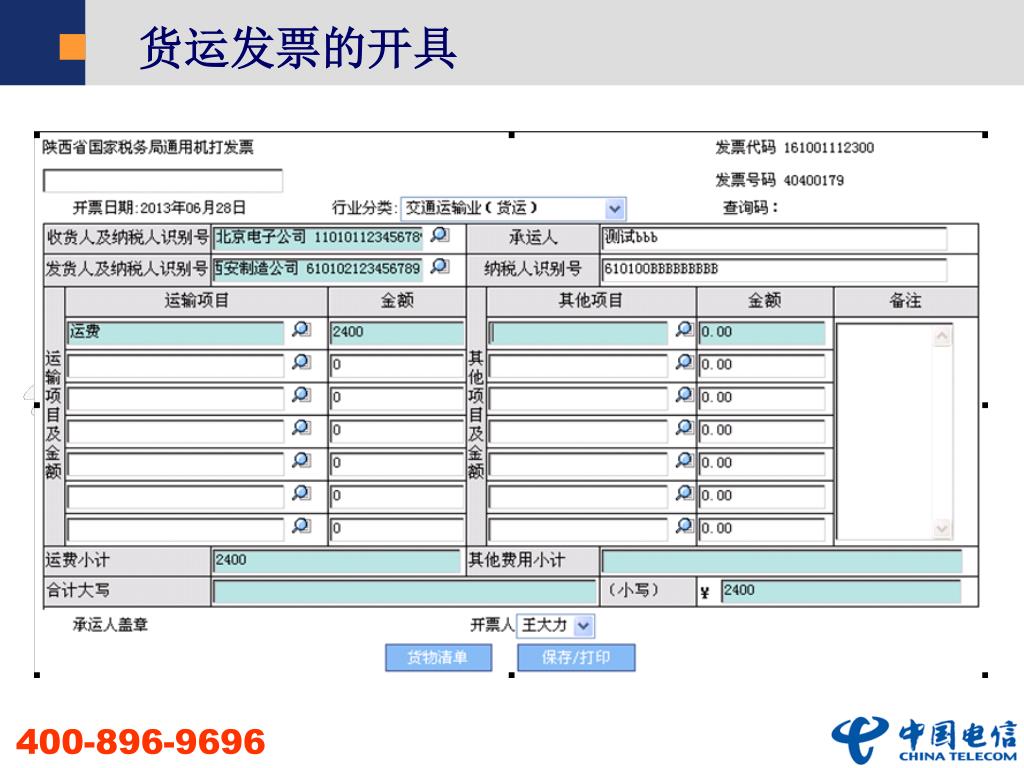
Task: Click the first 其他项目 amount 0.00 field
Action: (762, 332)
